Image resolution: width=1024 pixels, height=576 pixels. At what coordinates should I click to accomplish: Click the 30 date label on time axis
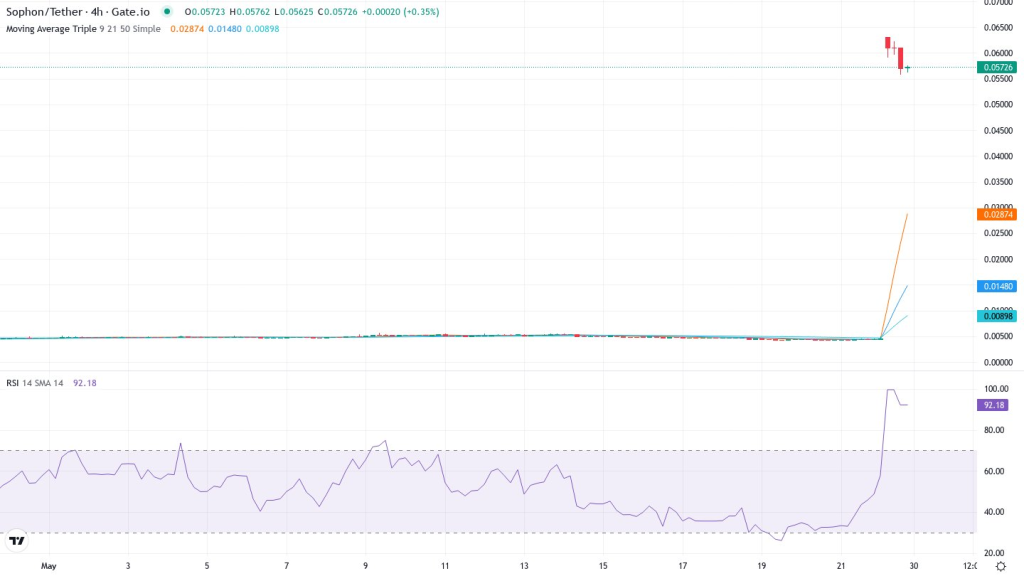[x=914, y=566]
